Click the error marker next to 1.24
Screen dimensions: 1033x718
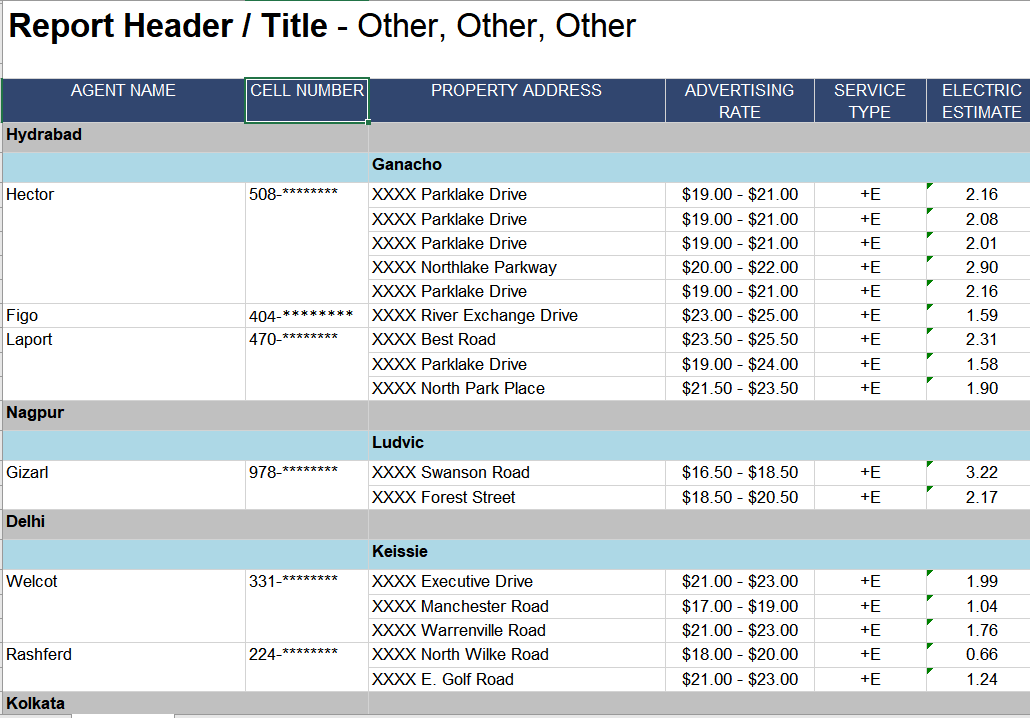tap(931, 672)
